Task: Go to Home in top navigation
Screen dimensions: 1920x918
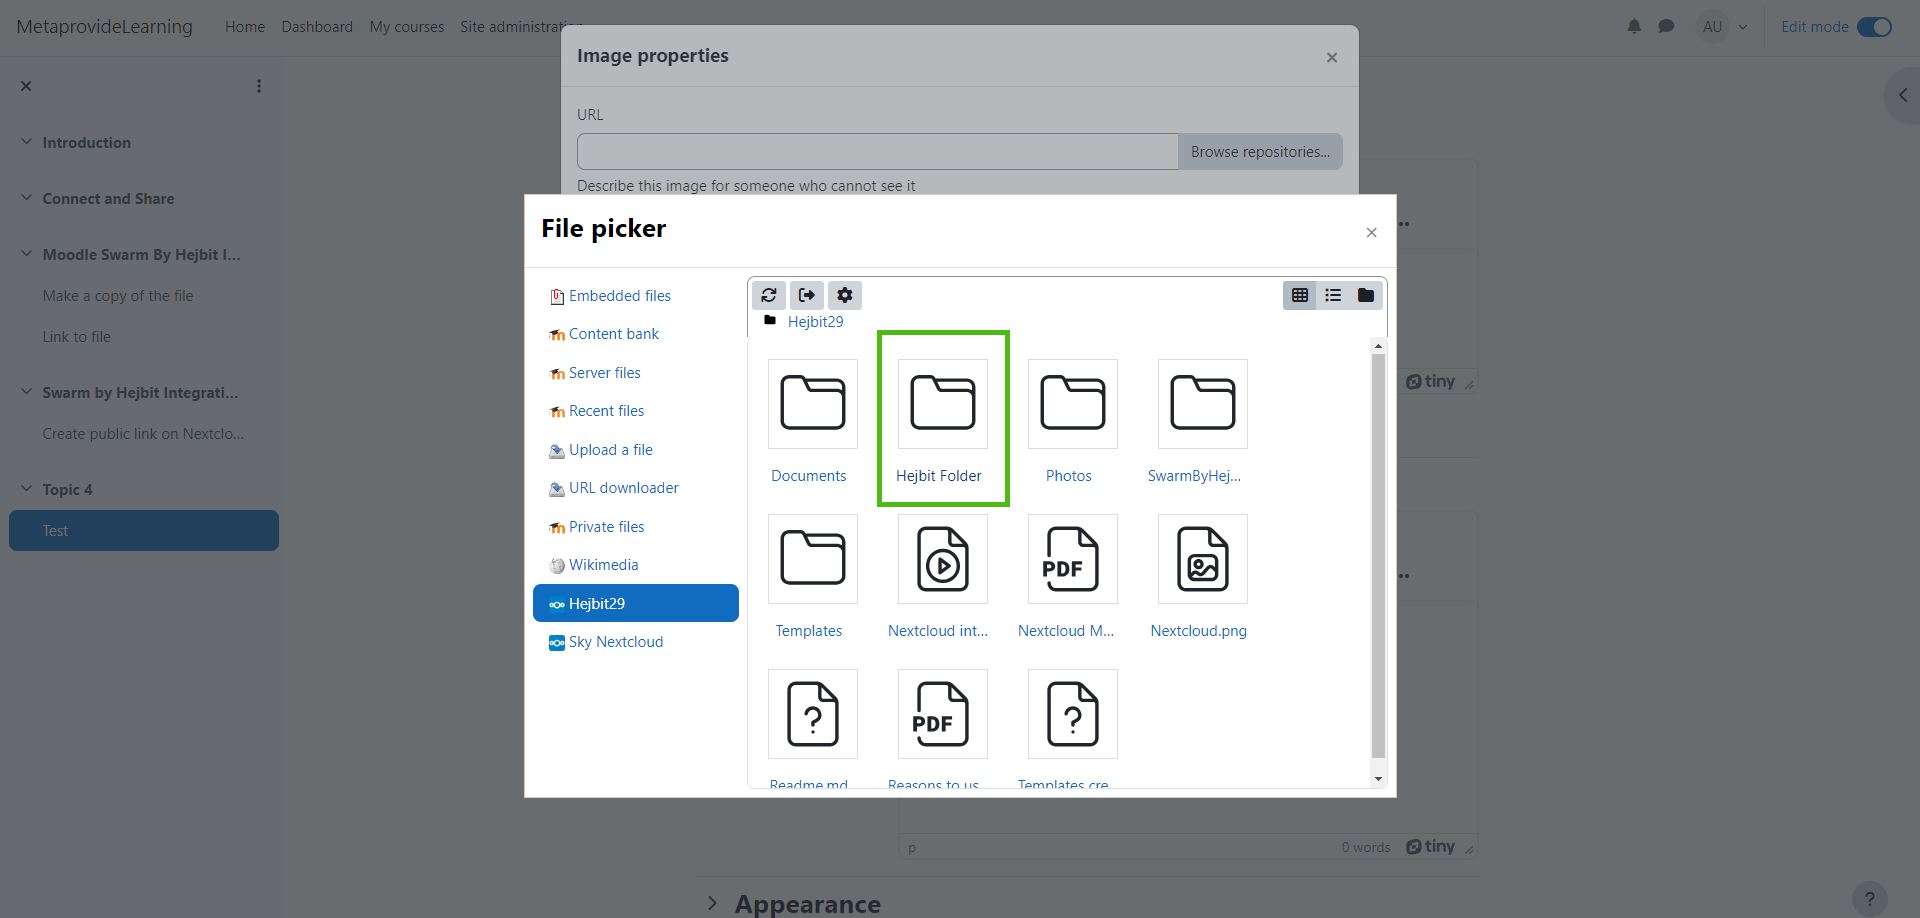Action: point(245,27)
